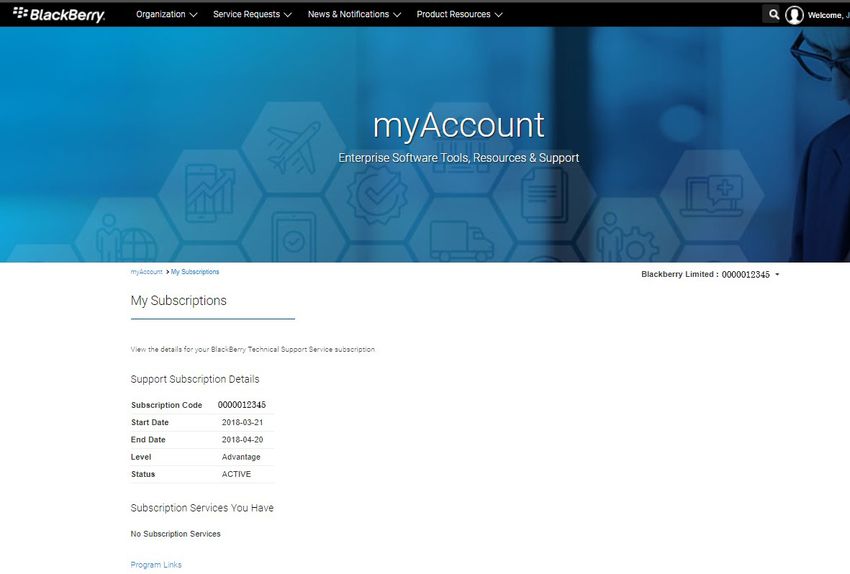The width and height of the screenshot is (850, 574).
Task: Click the My Subscriptions heading
Action: 178,300
